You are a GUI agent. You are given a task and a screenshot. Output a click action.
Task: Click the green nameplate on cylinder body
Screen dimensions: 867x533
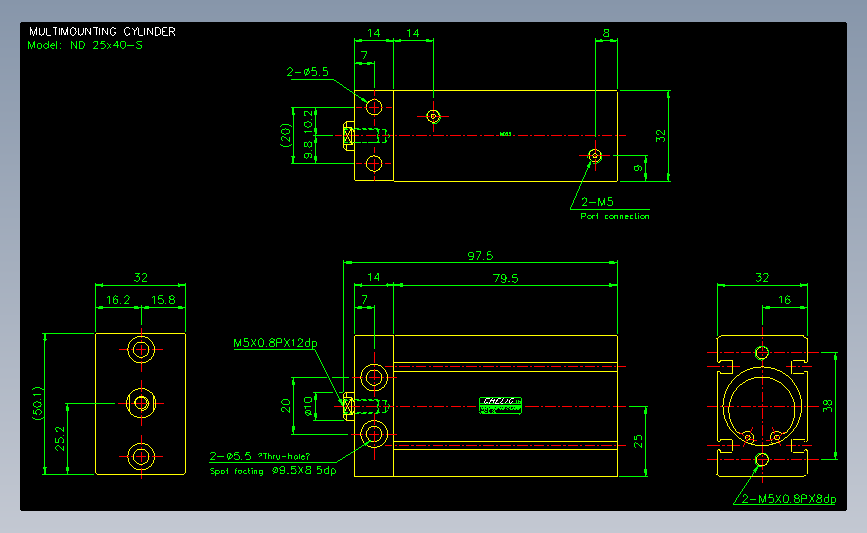click(x=500, y=405)
